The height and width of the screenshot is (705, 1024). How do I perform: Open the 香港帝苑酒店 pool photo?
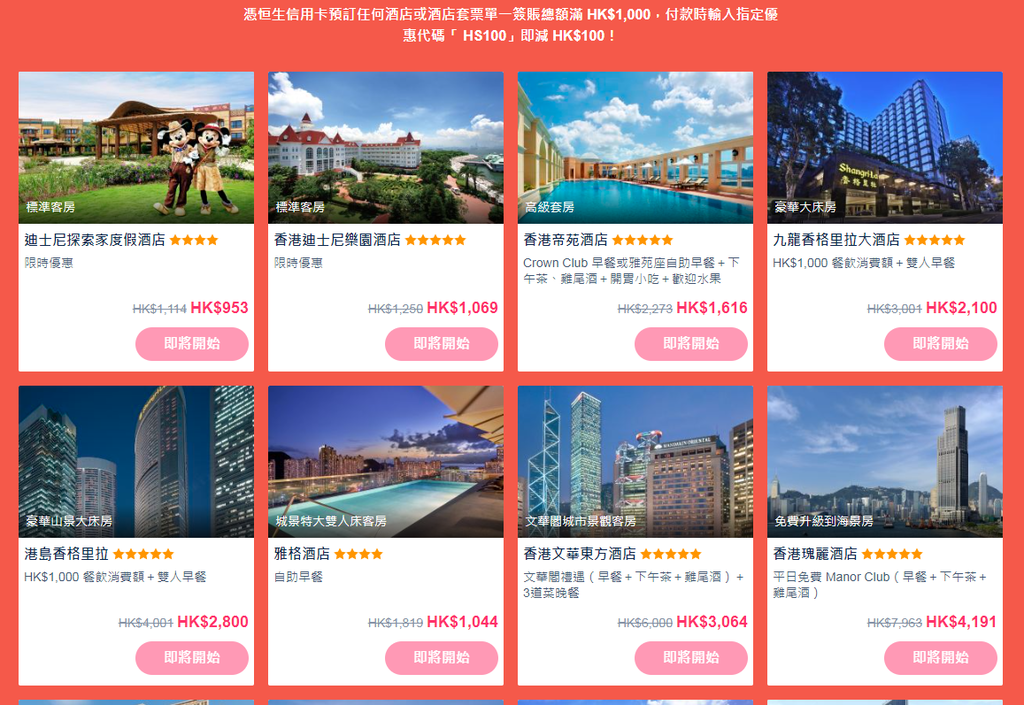(635, 148)
